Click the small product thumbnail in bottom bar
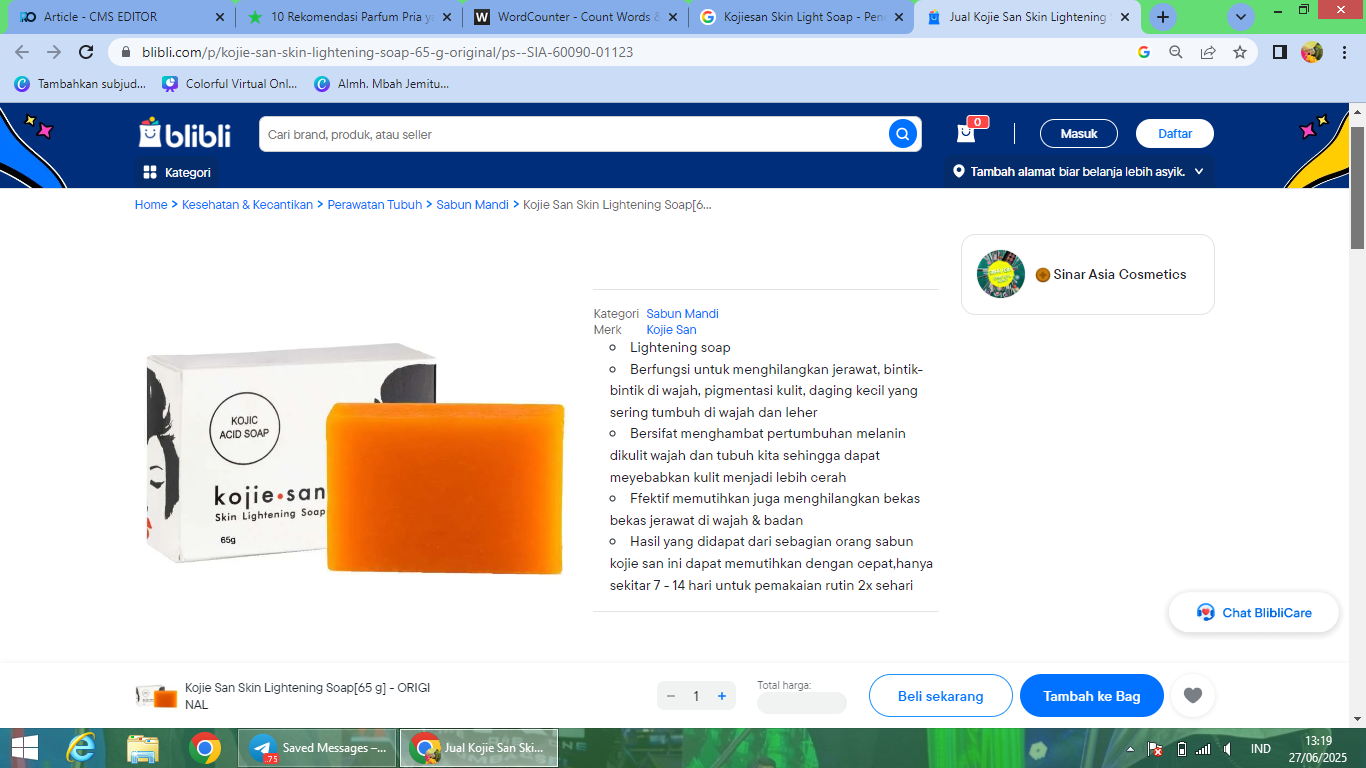Screen dimensions: 1366x768 157,696
